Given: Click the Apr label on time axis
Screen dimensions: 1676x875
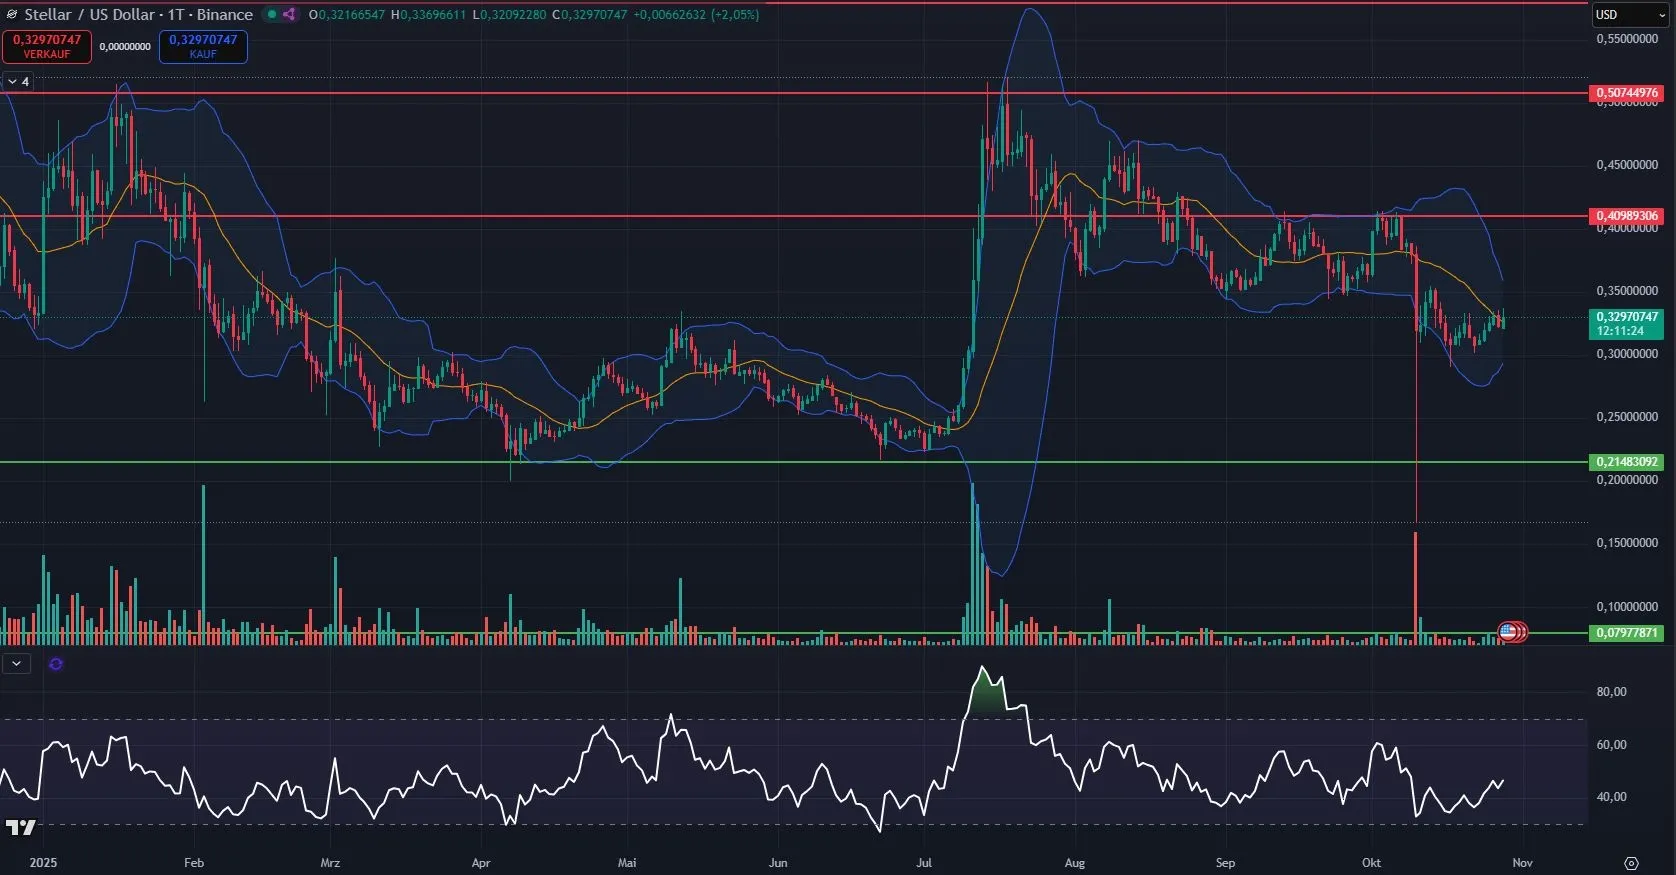Looking at the screenshot, I should tap(481, 863).
